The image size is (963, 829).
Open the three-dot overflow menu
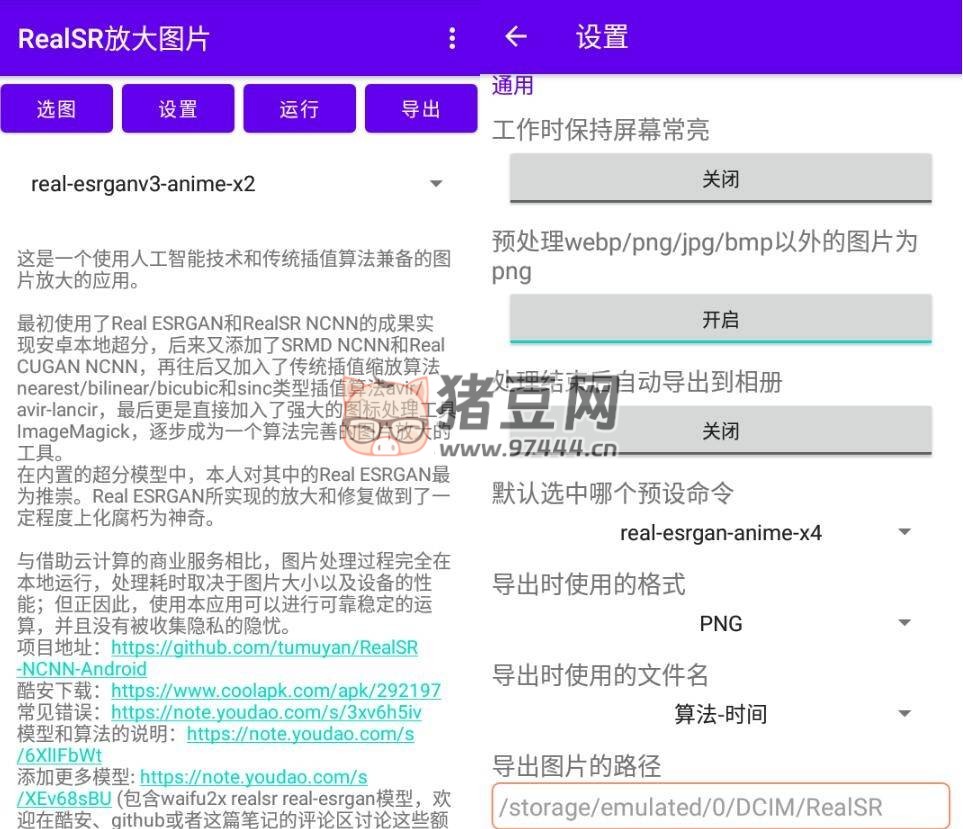point(452,38)
